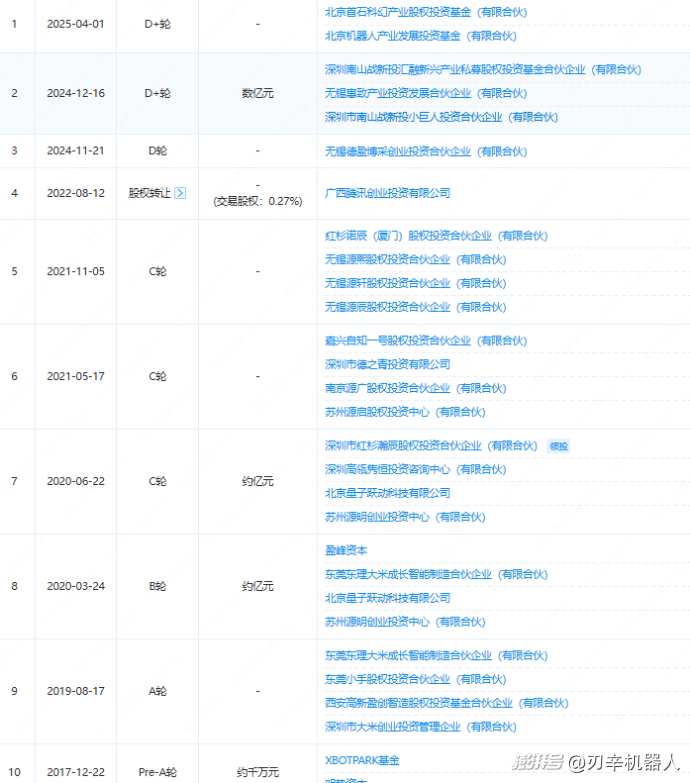Open 无锡源辰股权投资合伙企业 link
The height and width of the screenshot is (783, 690).
415,307
